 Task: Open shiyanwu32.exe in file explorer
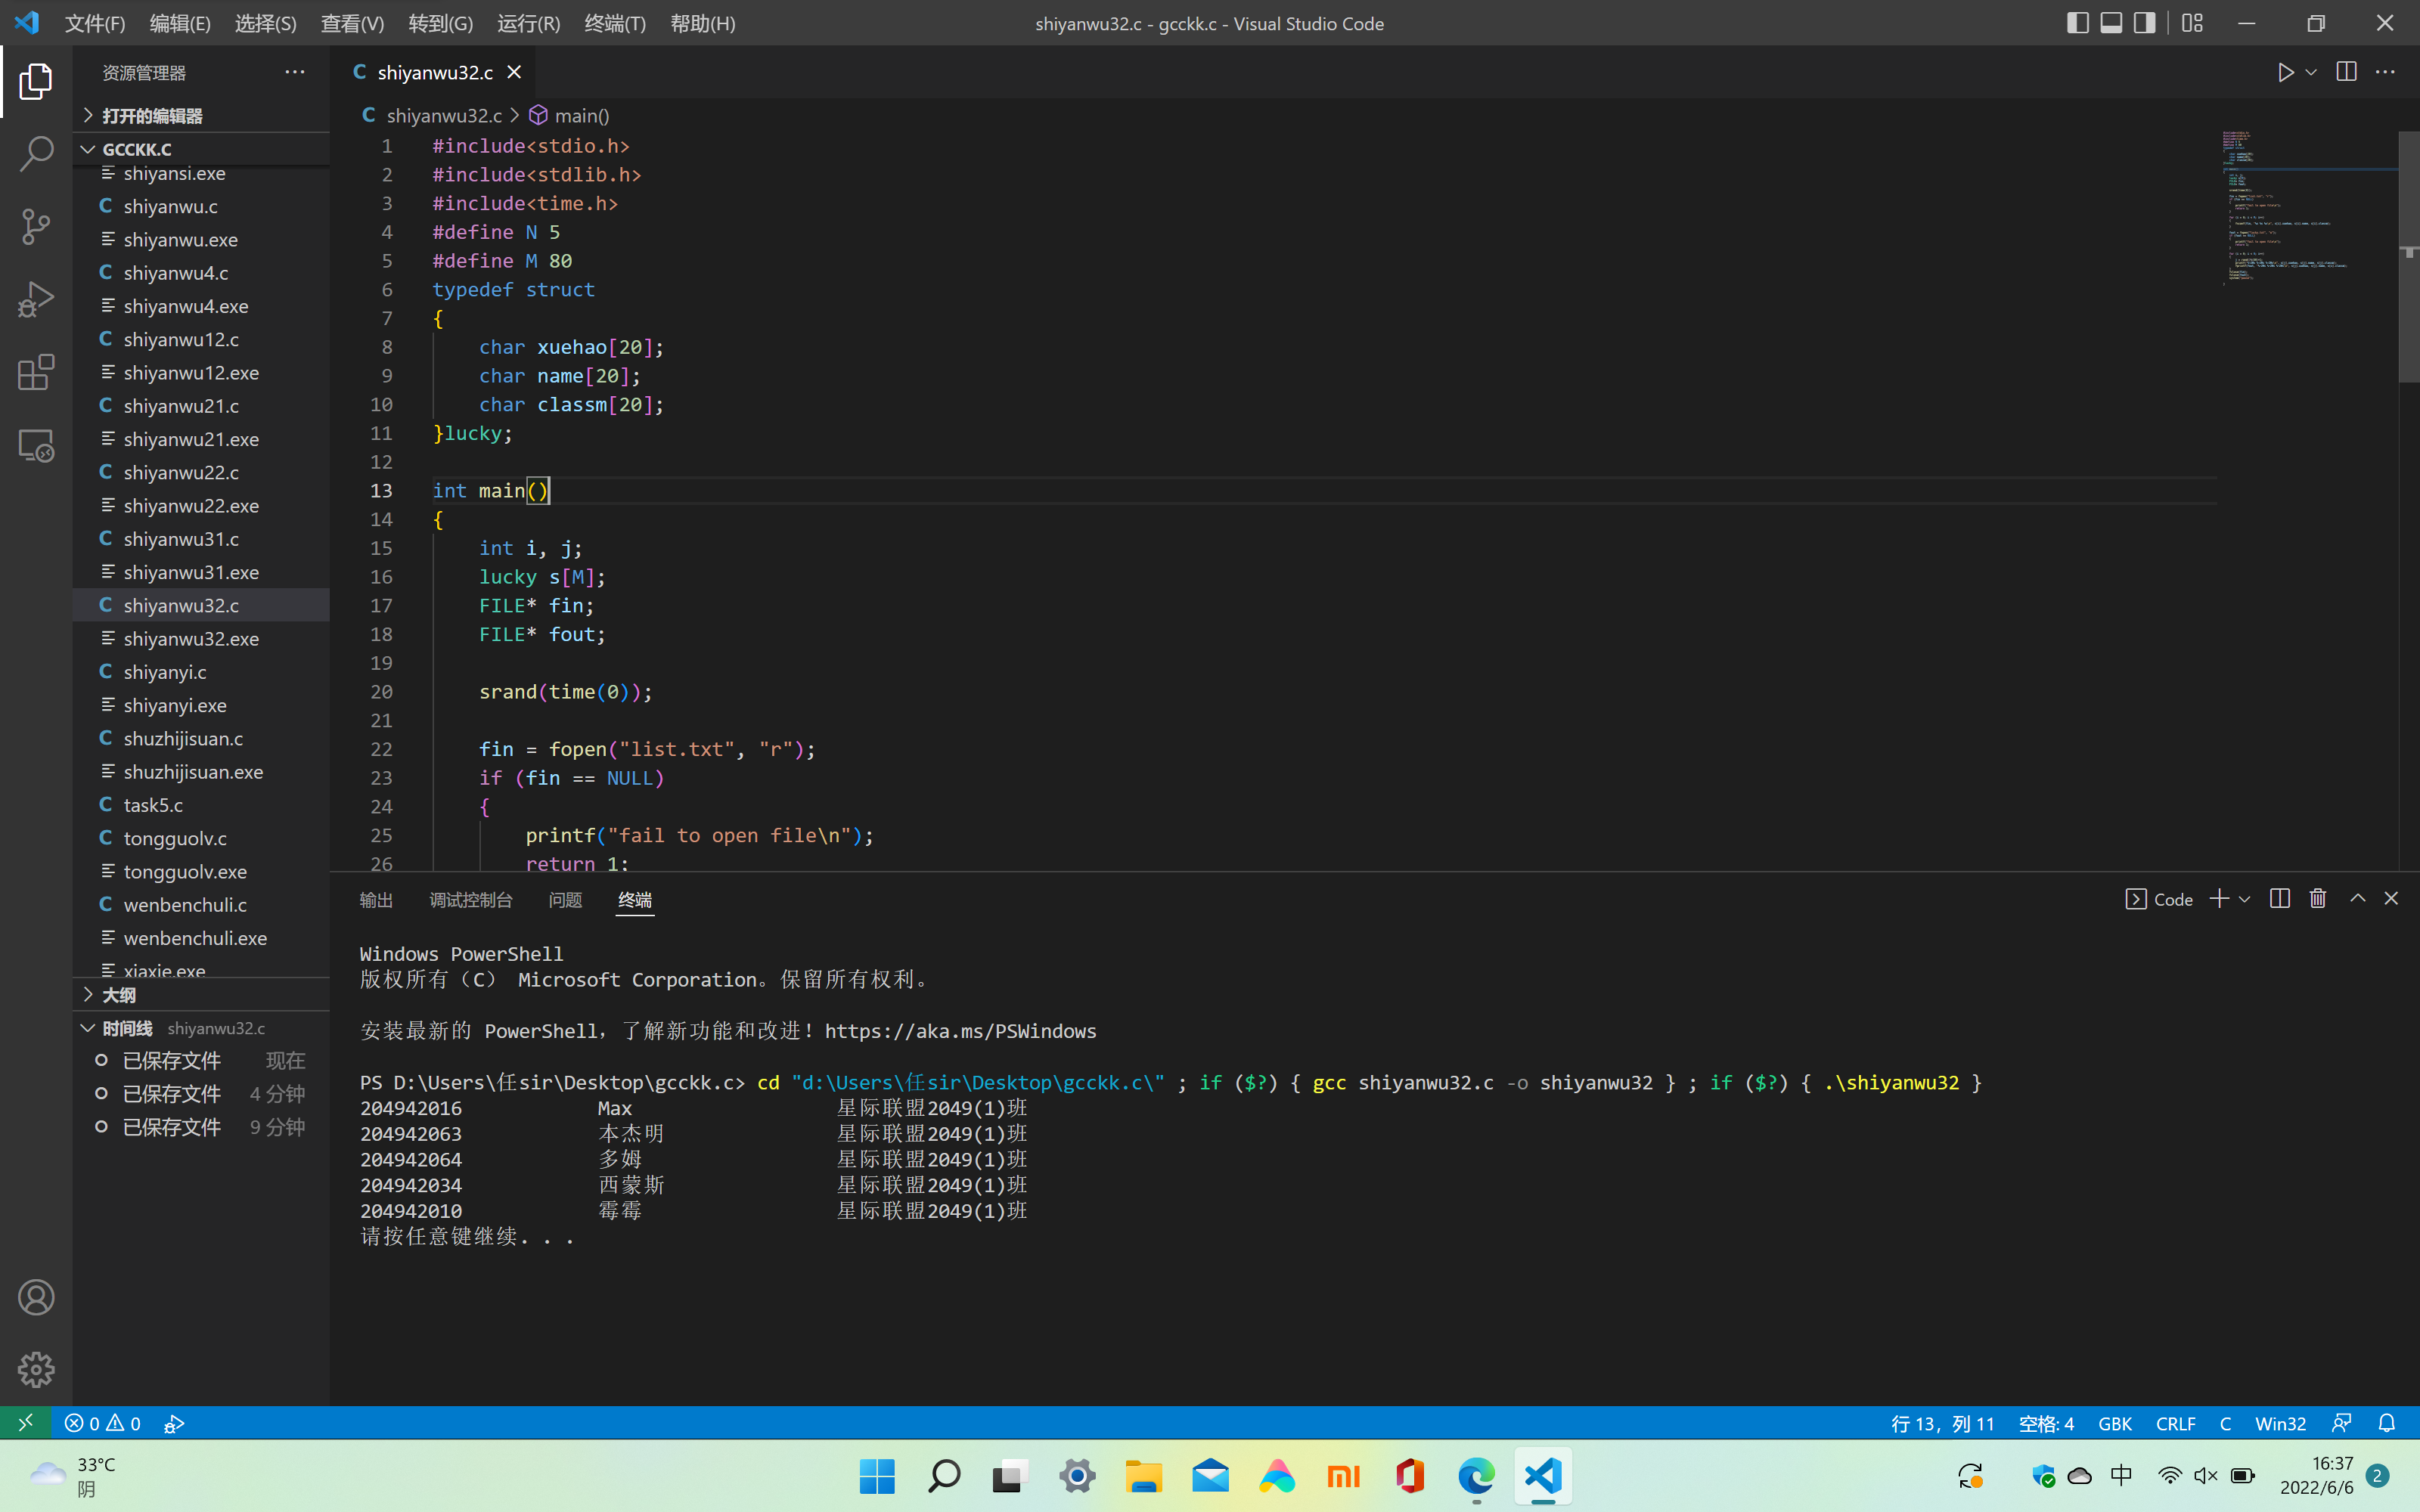pos(201,638)
